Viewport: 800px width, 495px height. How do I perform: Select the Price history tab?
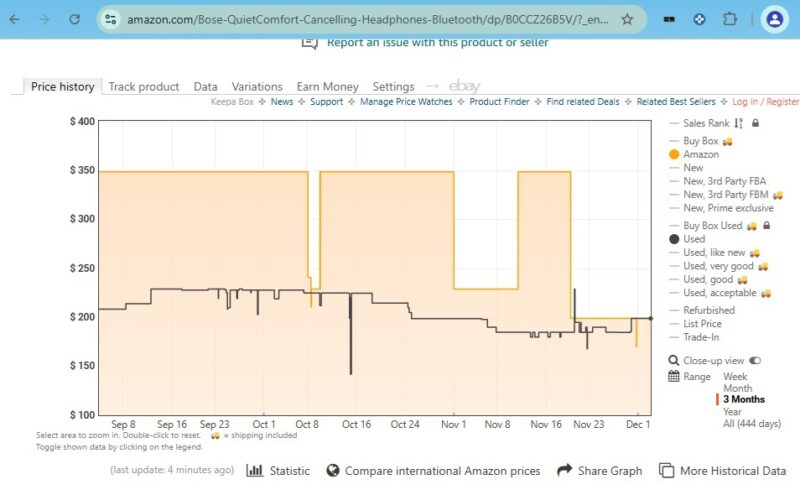[x=63, y=87]
